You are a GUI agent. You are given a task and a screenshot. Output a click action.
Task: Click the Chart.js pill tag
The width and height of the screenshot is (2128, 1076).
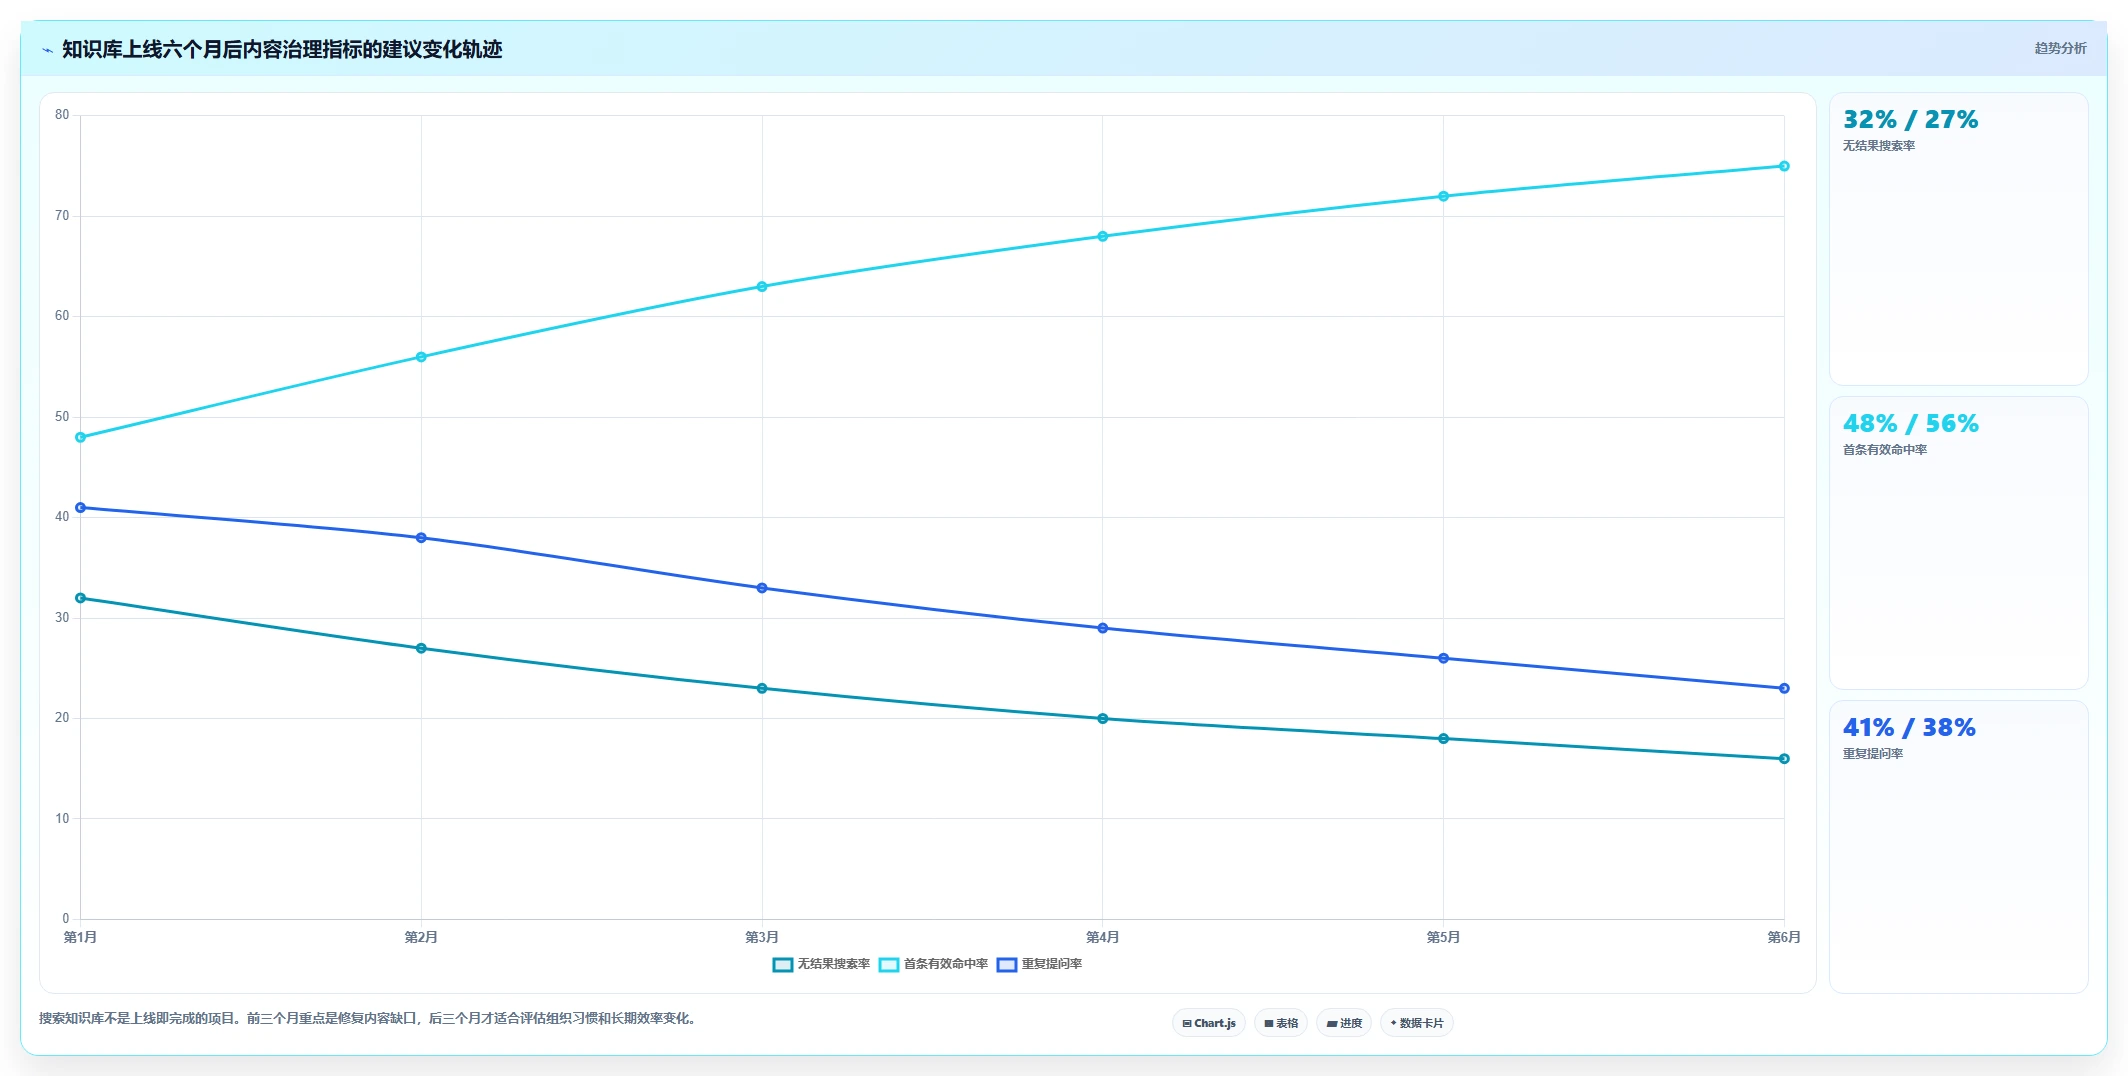(x=1208, y=1023)
